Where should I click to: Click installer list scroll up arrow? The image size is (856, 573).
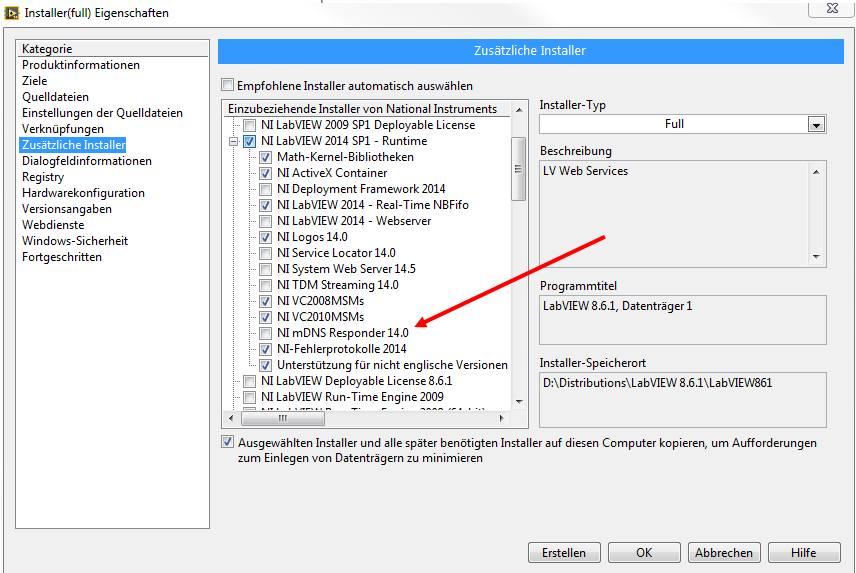coord(519,110)
